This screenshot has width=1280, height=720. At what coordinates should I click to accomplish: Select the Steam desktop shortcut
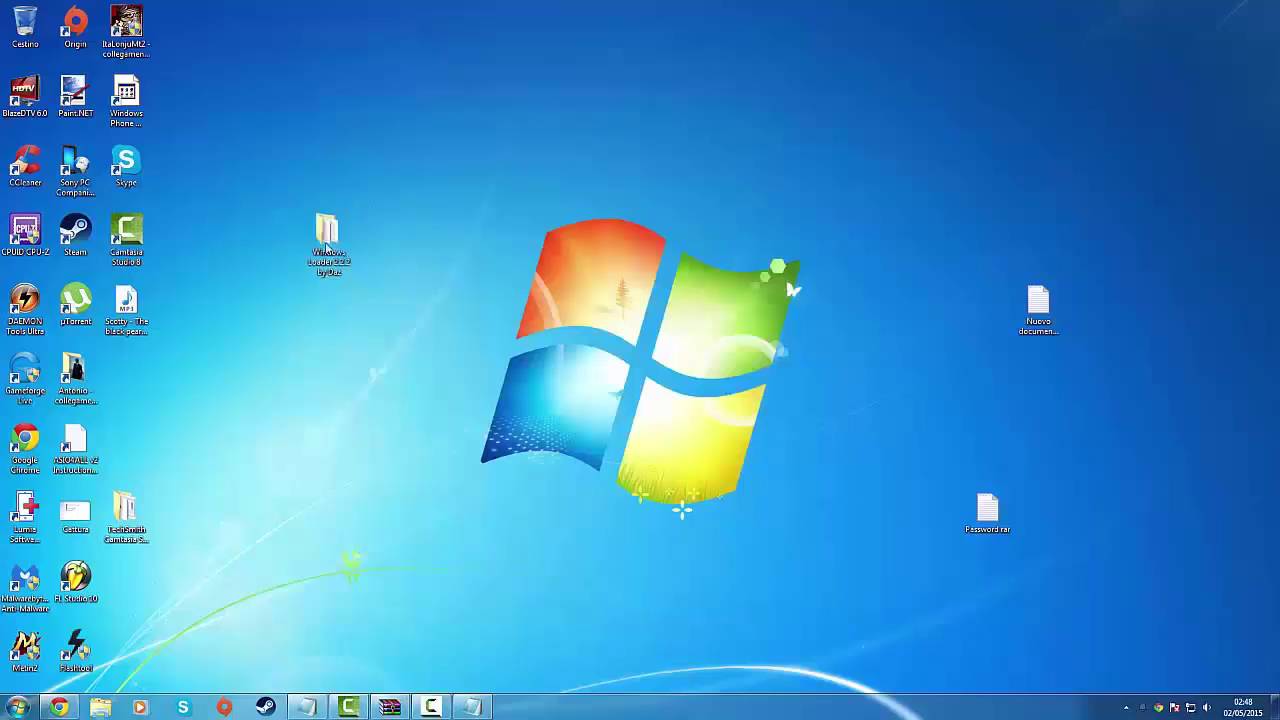[x=75, y=236]
